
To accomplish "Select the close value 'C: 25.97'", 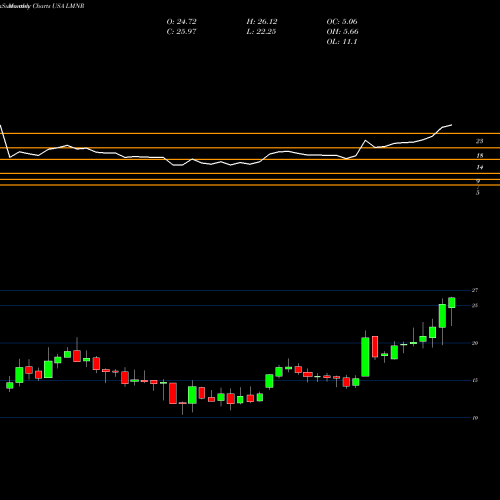I will click(181, 32).
